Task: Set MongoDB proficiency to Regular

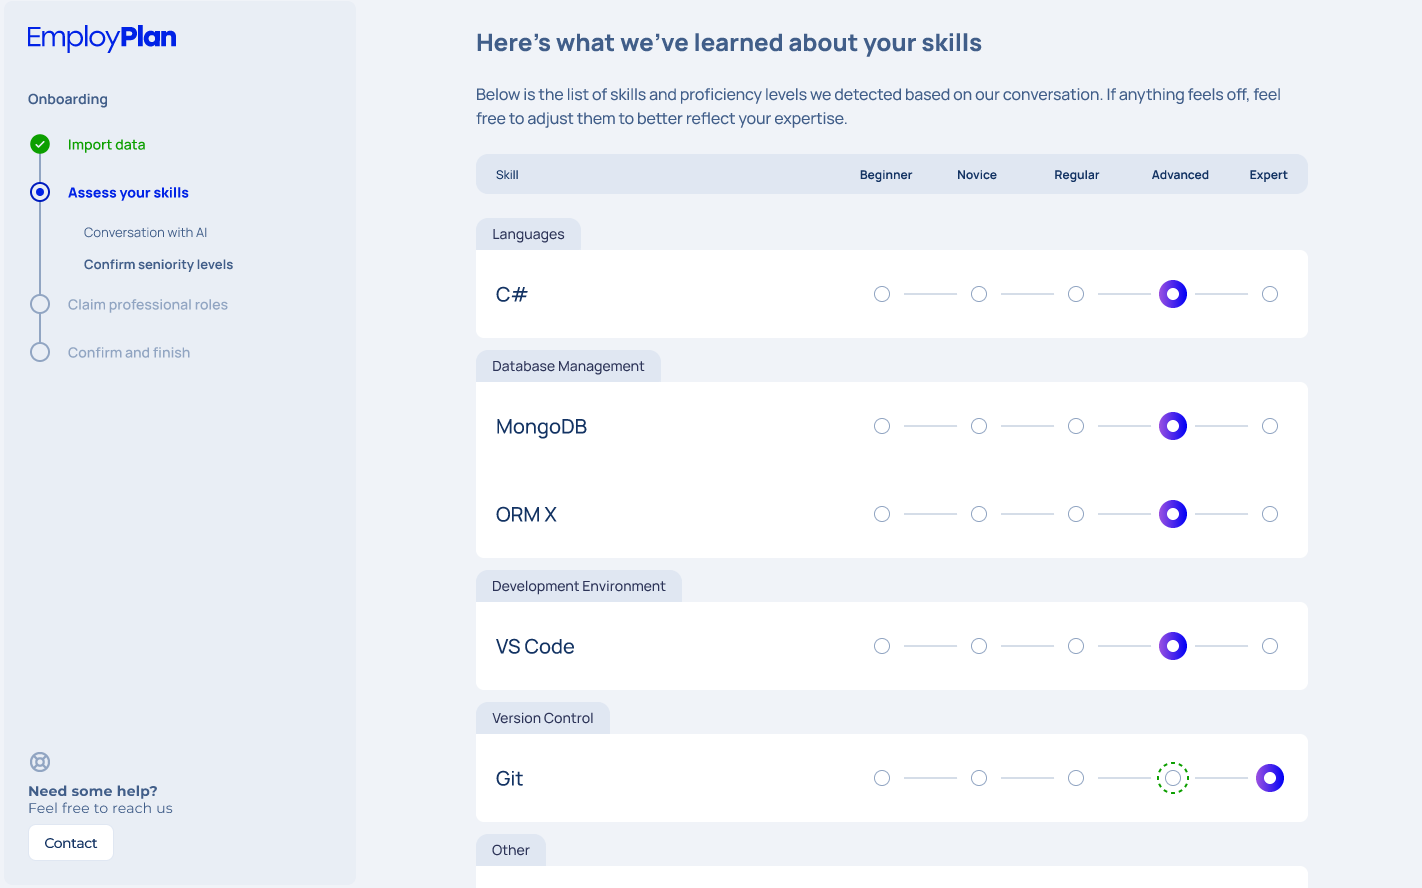Action: pos(1076,426)
